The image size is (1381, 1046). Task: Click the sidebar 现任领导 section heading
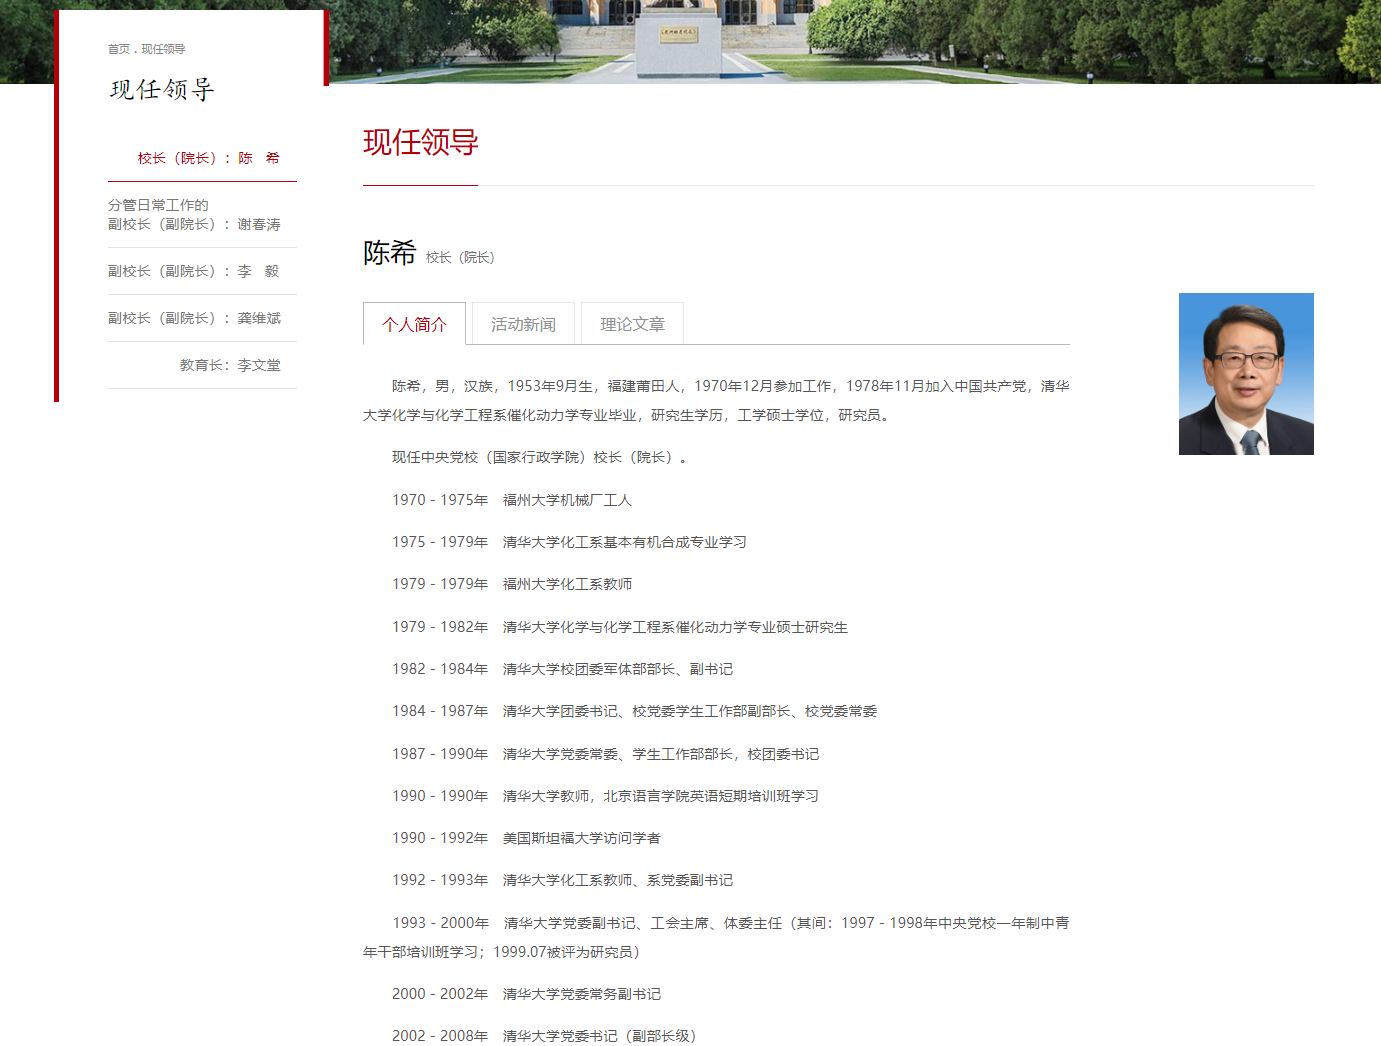(x=161, y=90)
